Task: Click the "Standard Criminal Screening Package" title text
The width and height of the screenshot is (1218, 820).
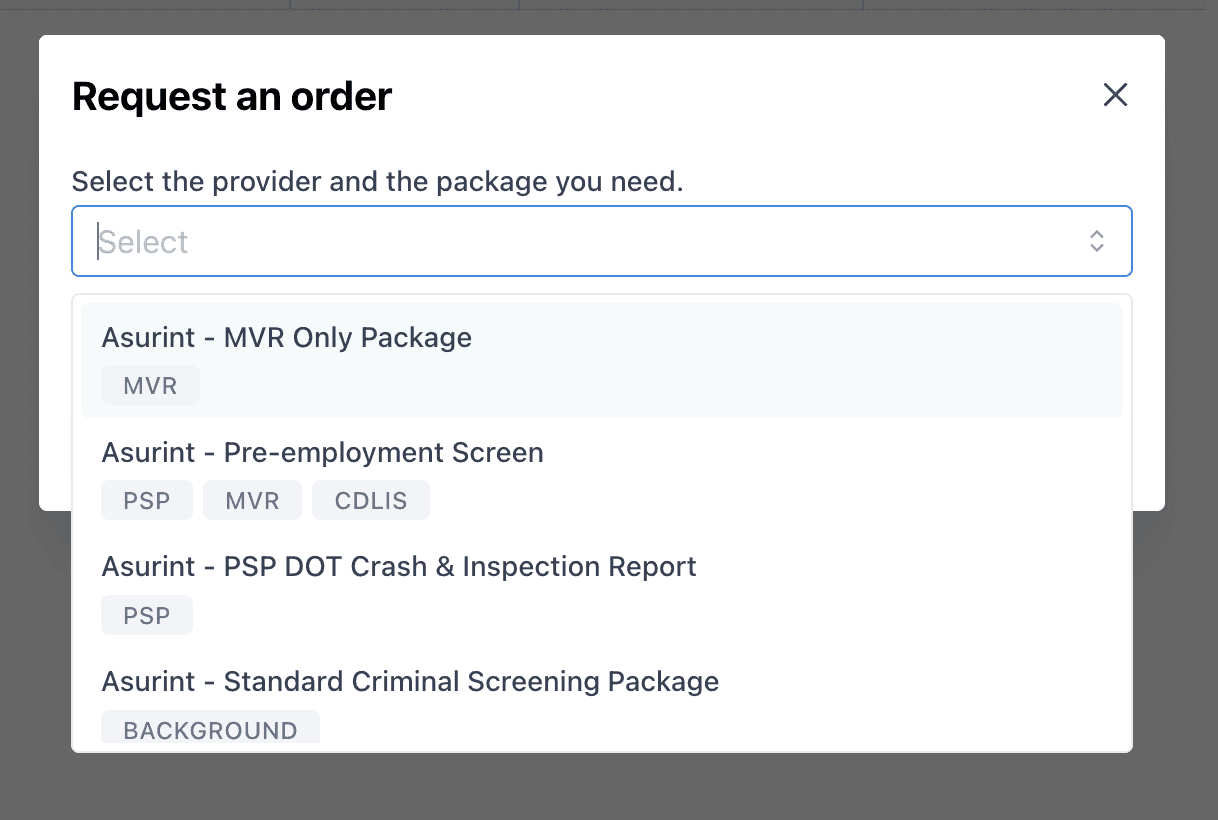Action: click(x=471, y=682)
